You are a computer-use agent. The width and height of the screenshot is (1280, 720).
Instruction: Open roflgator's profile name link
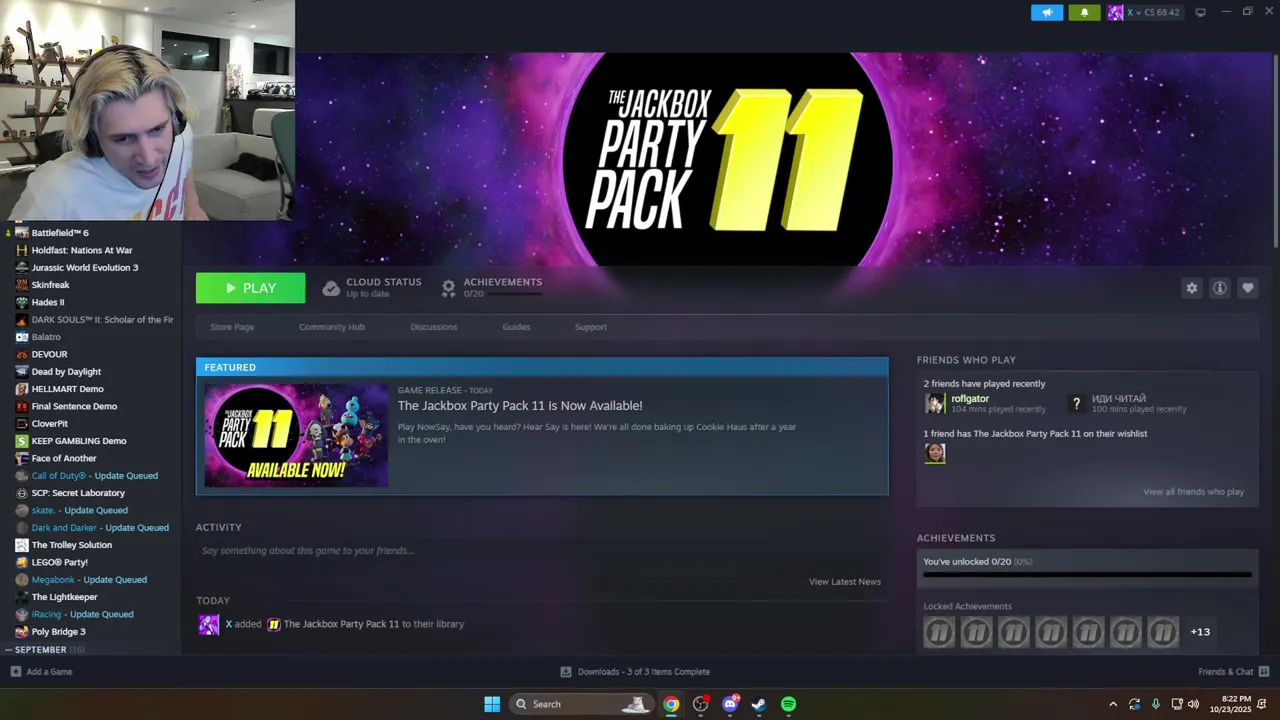pos(970,398)
